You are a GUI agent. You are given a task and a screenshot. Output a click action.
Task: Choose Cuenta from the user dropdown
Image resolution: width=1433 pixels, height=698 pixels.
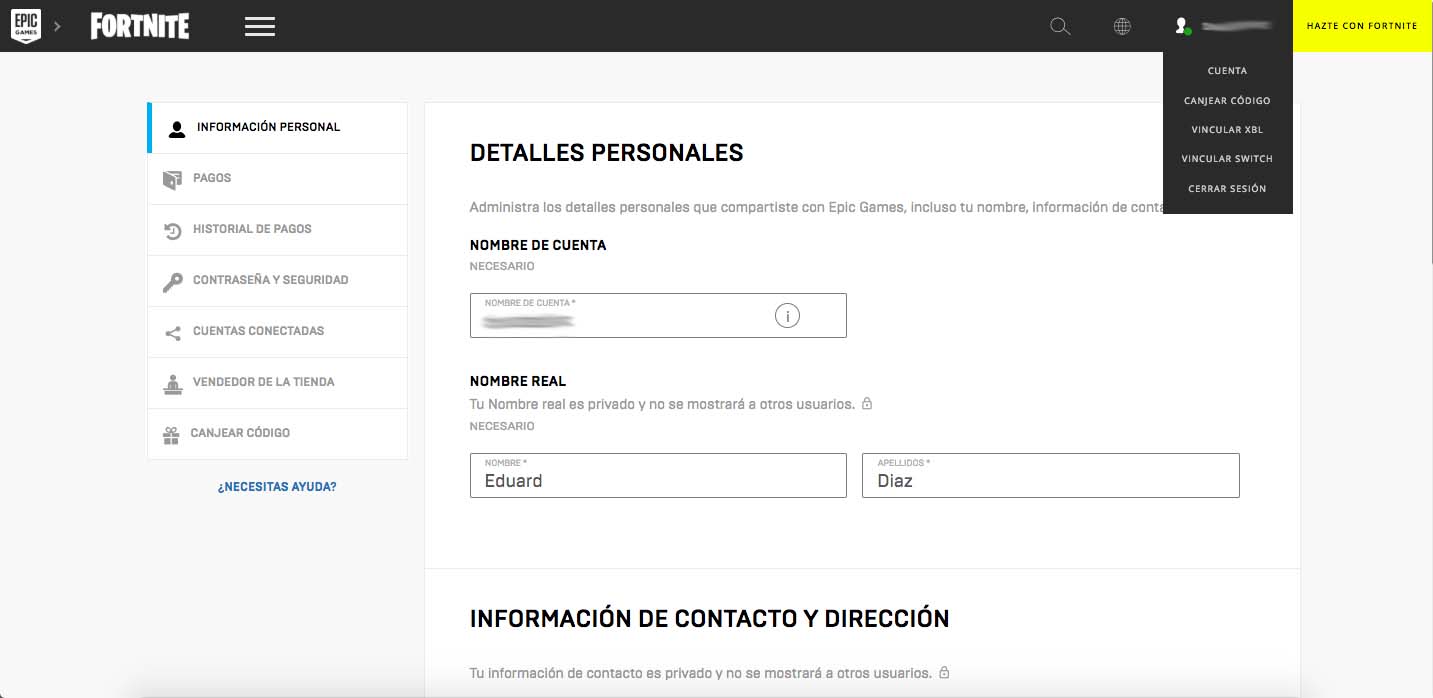[x=1227, y=71]
